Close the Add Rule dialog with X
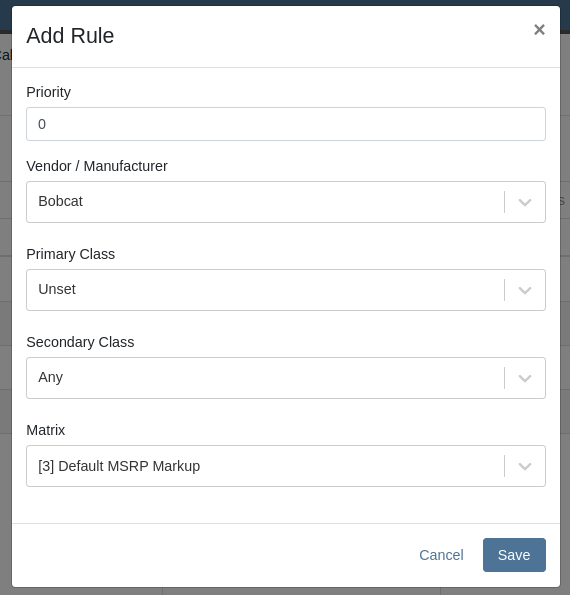The width and height of the screenshot is (570, 595). click(539, 30)
